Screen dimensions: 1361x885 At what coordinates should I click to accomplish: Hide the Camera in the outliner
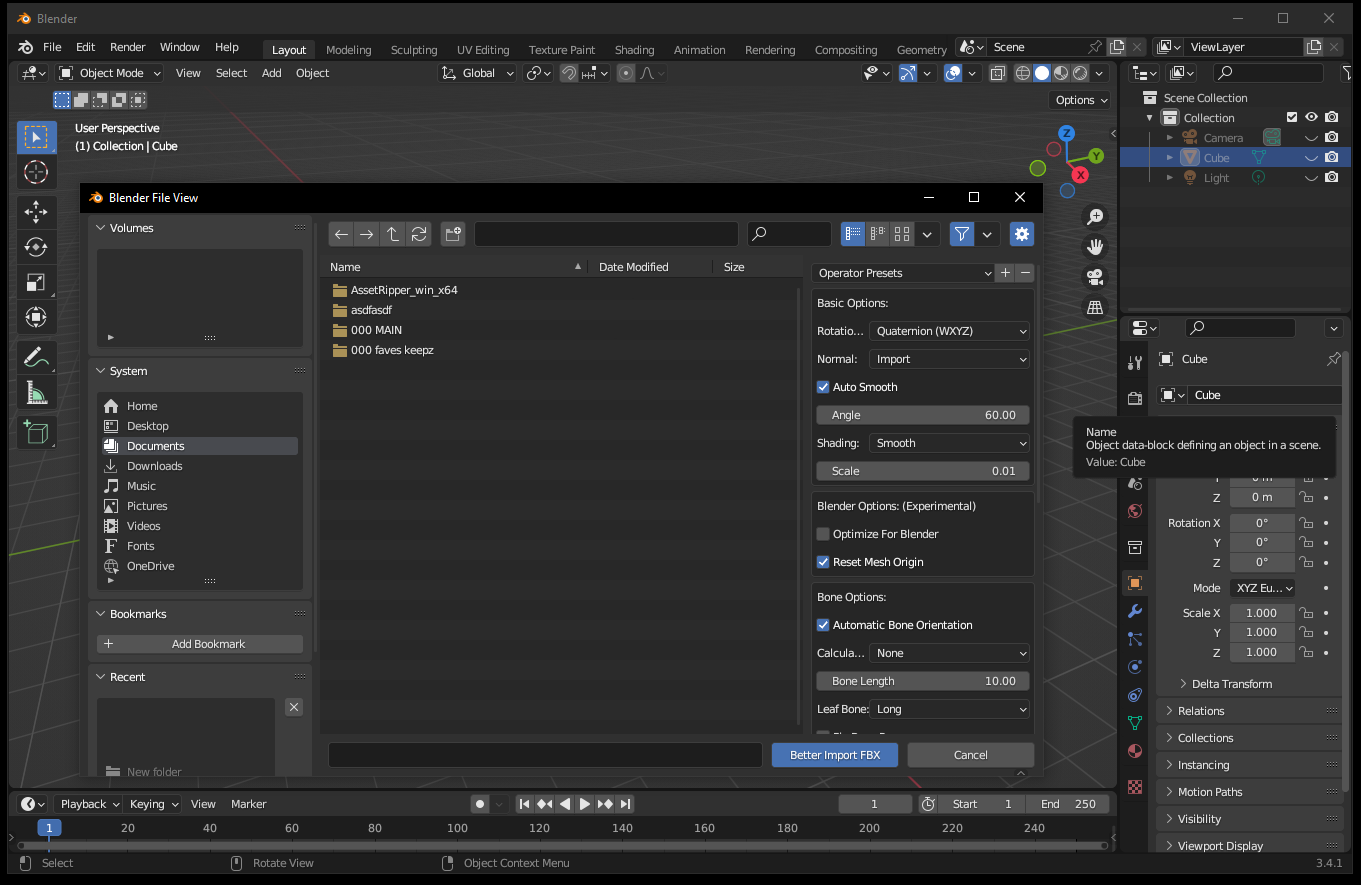click(1311, 138)
